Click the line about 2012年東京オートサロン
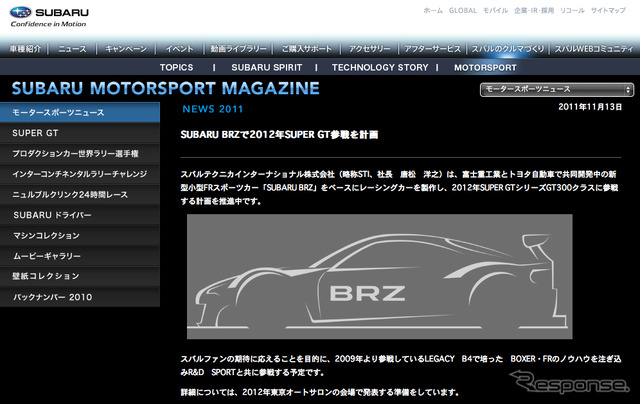Screen dimensions: 640x404 point(320,392)
